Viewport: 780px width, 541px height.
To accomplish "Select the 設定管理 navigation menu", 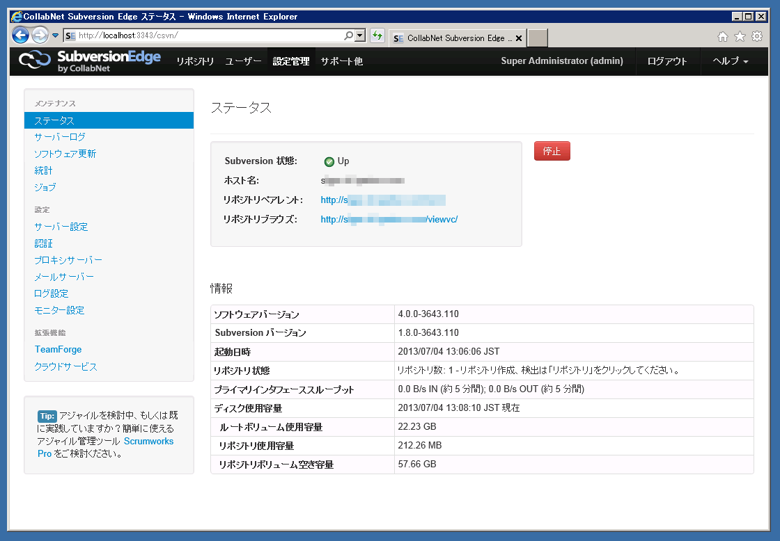I will click(291, 61).
